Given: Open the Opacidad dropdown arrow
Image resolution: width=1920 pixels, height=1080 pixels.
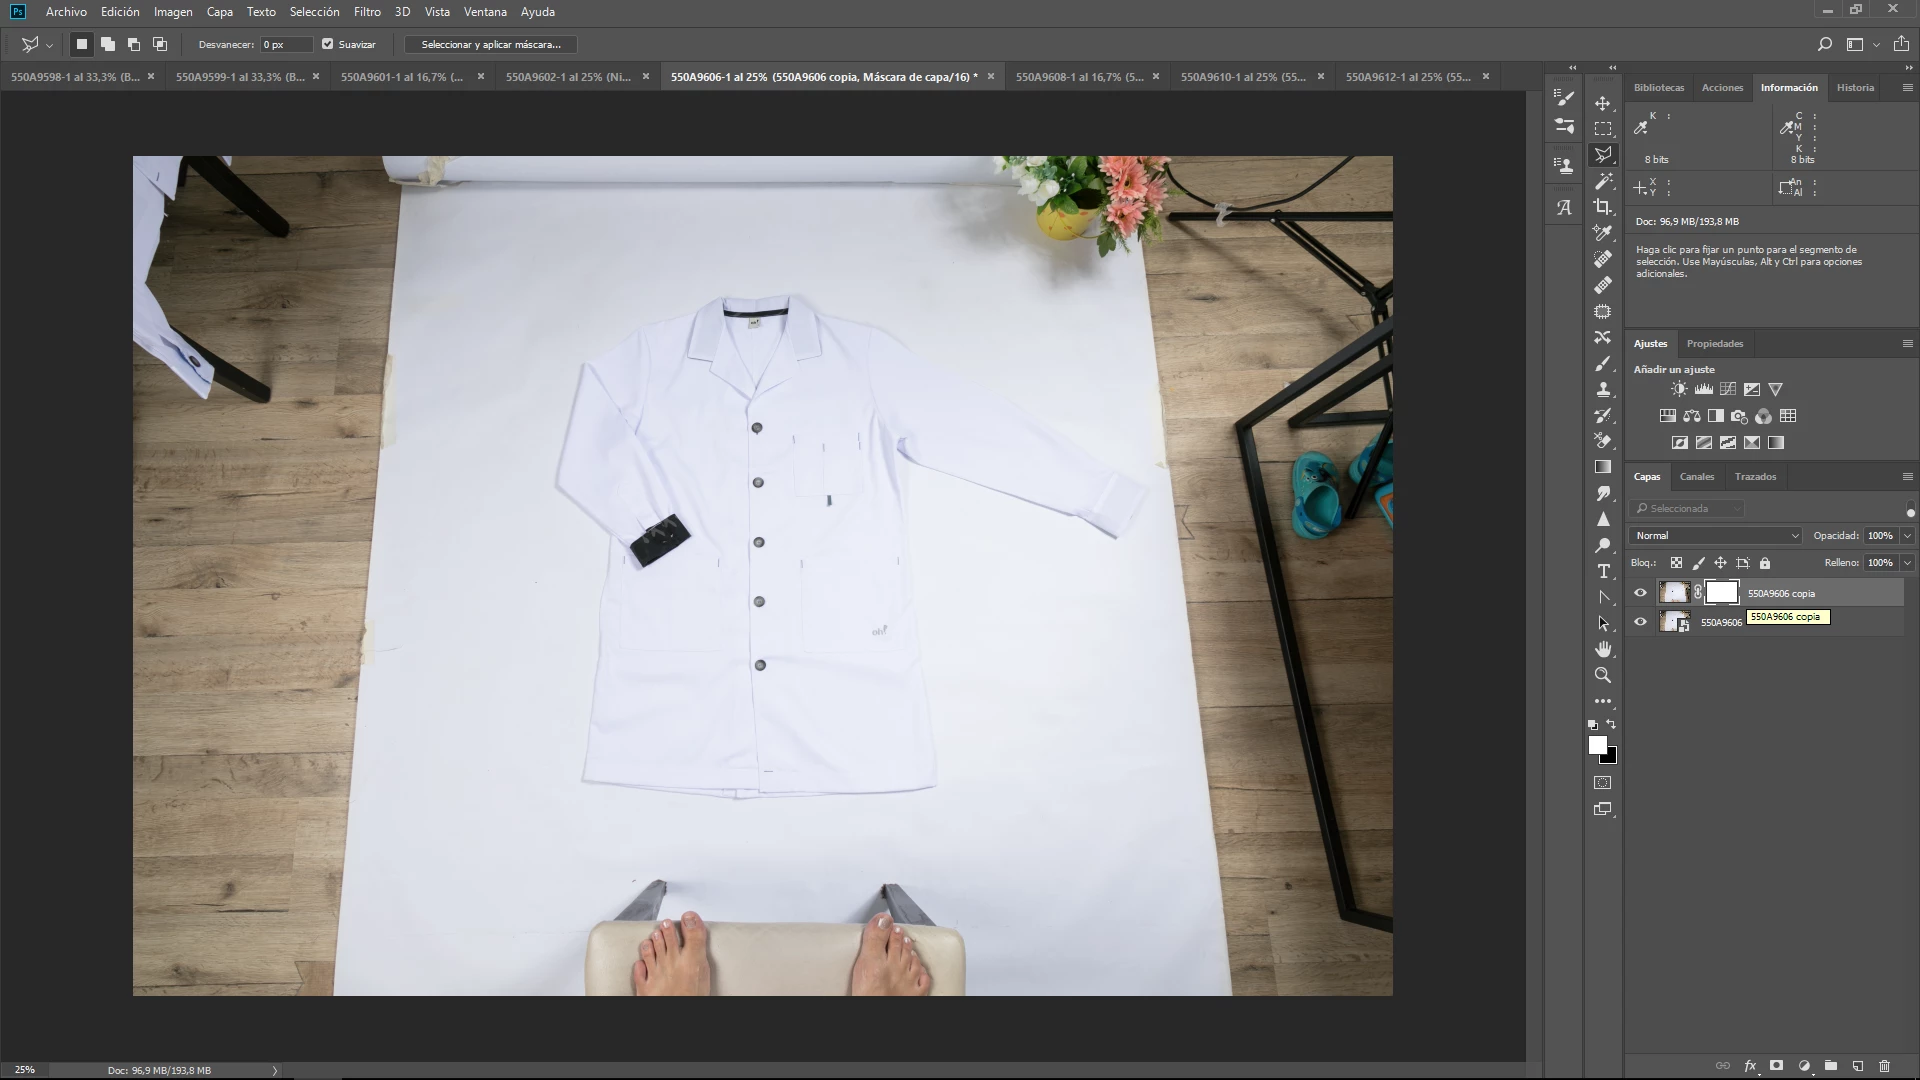Looking at the screenshot, I should pos(1907,536).
